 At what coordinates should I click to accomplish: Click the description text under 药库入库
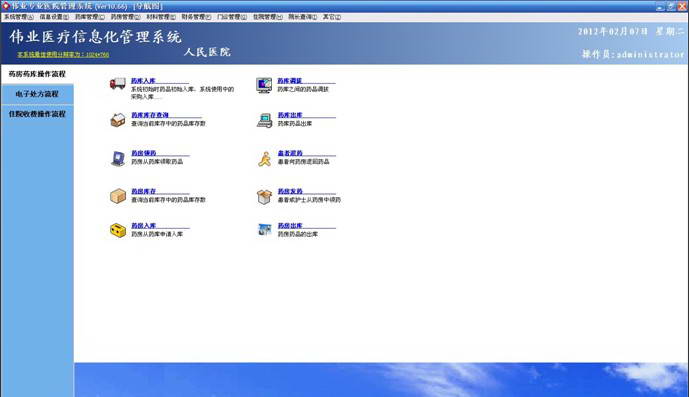coord(182,93)
